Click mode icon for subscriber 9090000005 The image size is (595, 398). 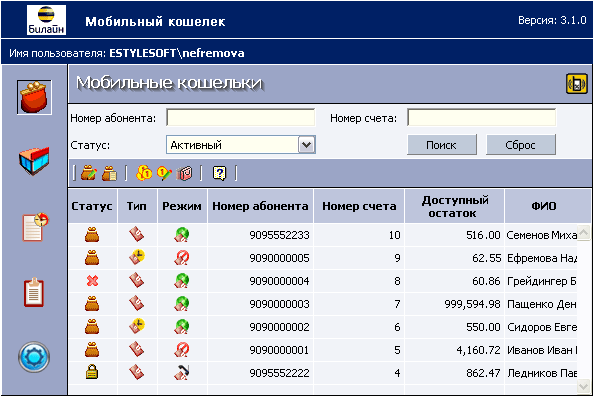(x=182, y=258)
